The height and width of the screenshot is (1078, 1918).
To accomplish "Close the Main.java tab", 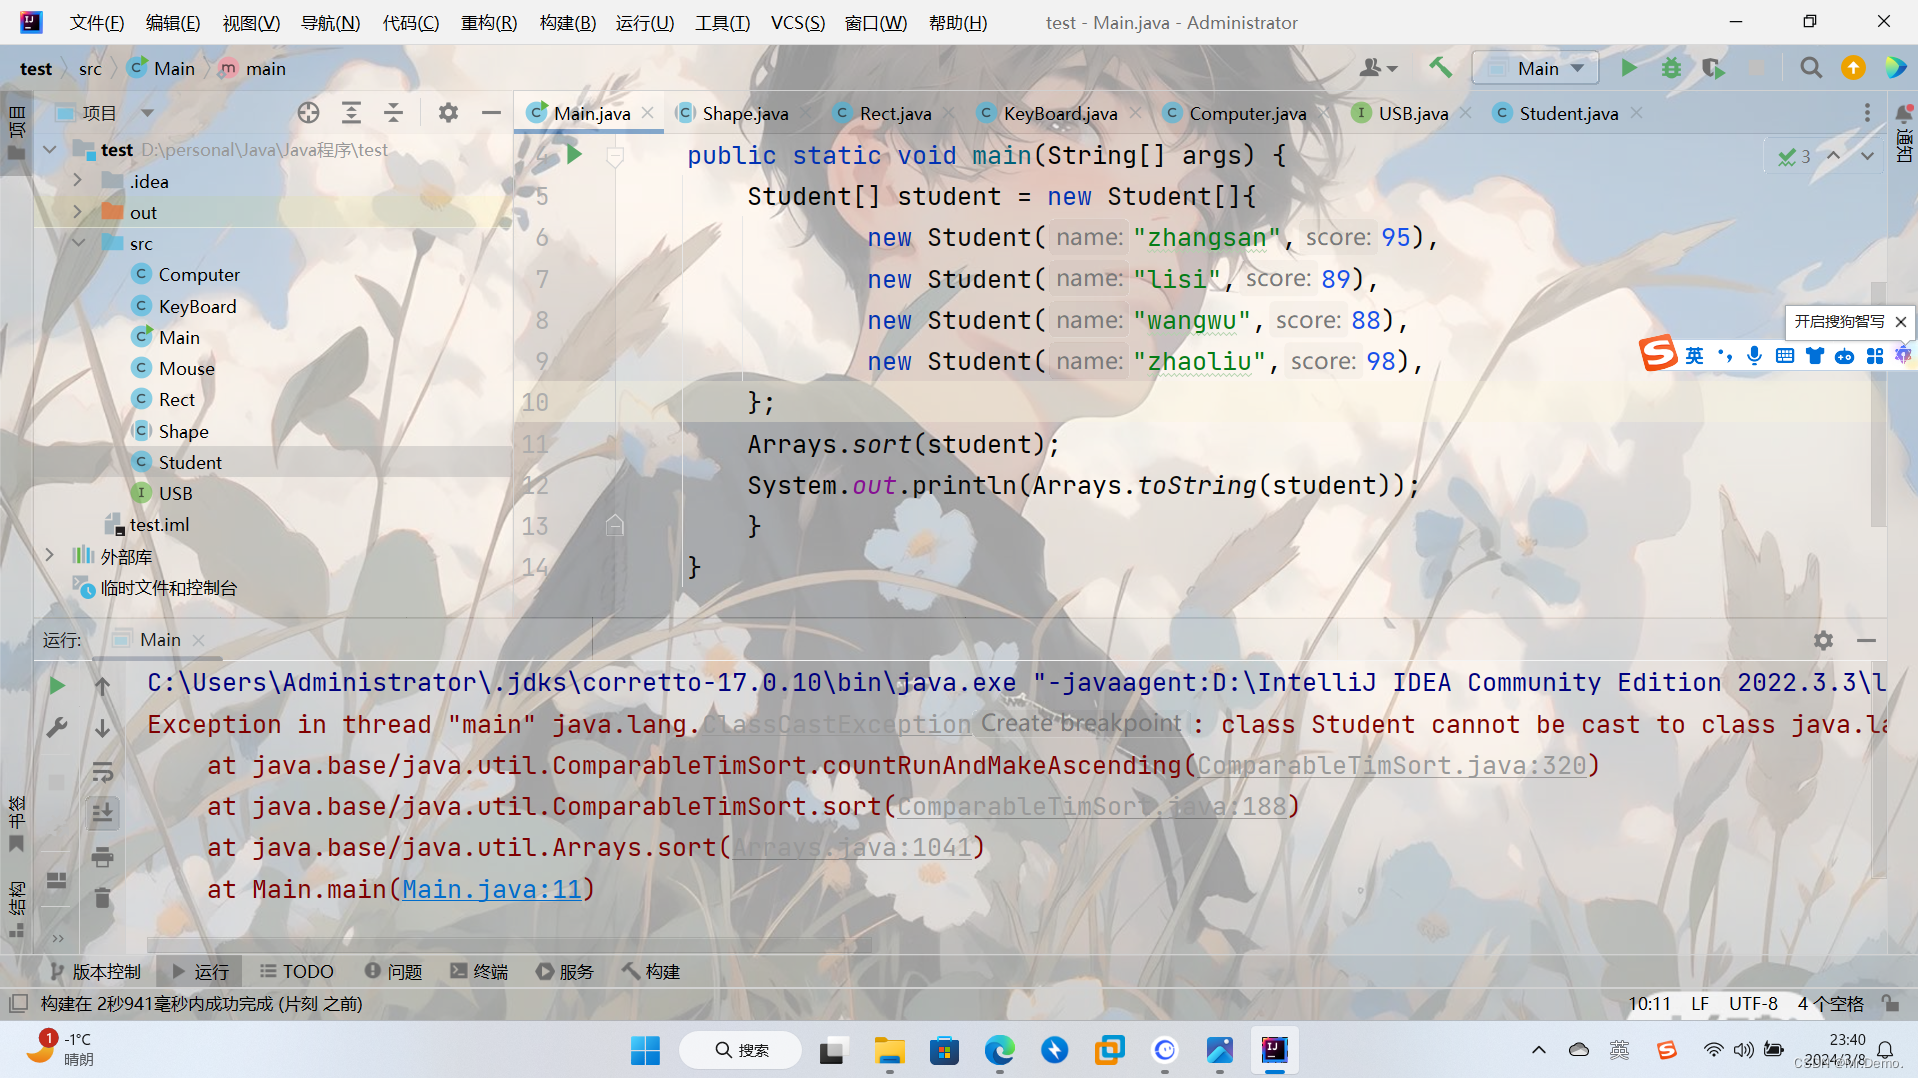I will click(648, 113).
